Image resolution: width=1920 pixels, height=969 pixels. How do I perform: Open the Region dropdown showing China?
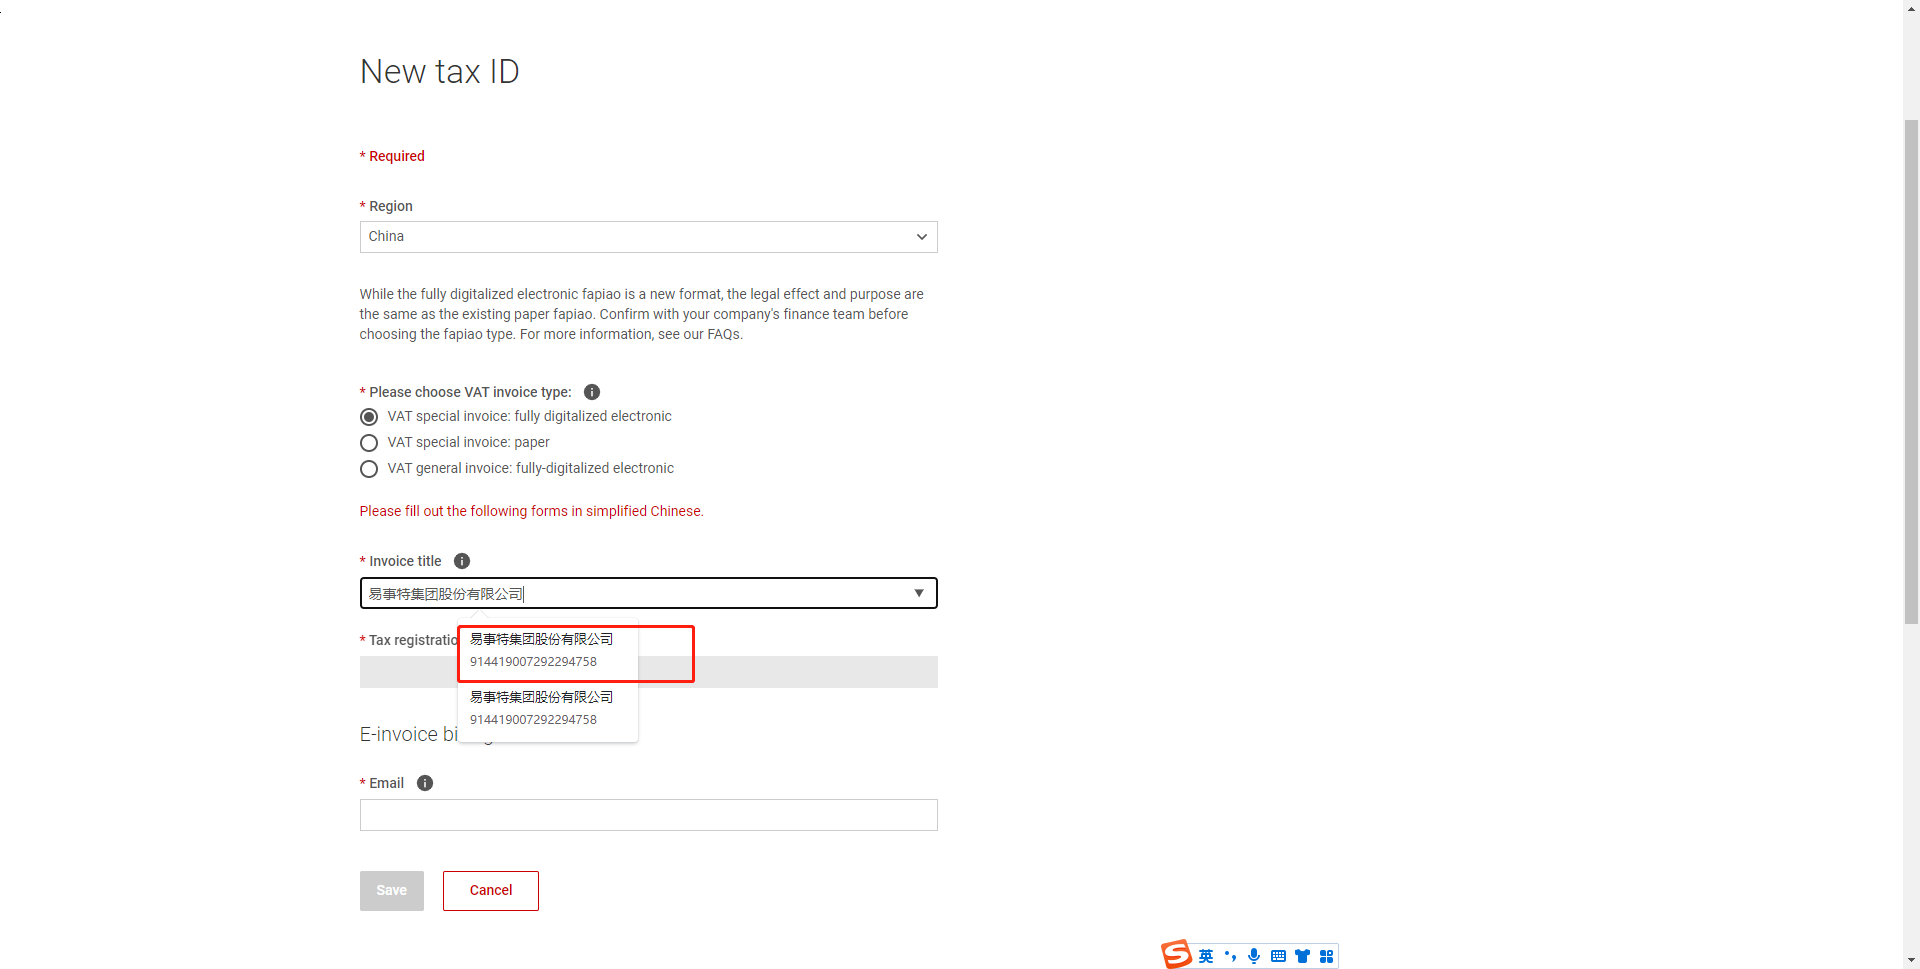[648, 237]
